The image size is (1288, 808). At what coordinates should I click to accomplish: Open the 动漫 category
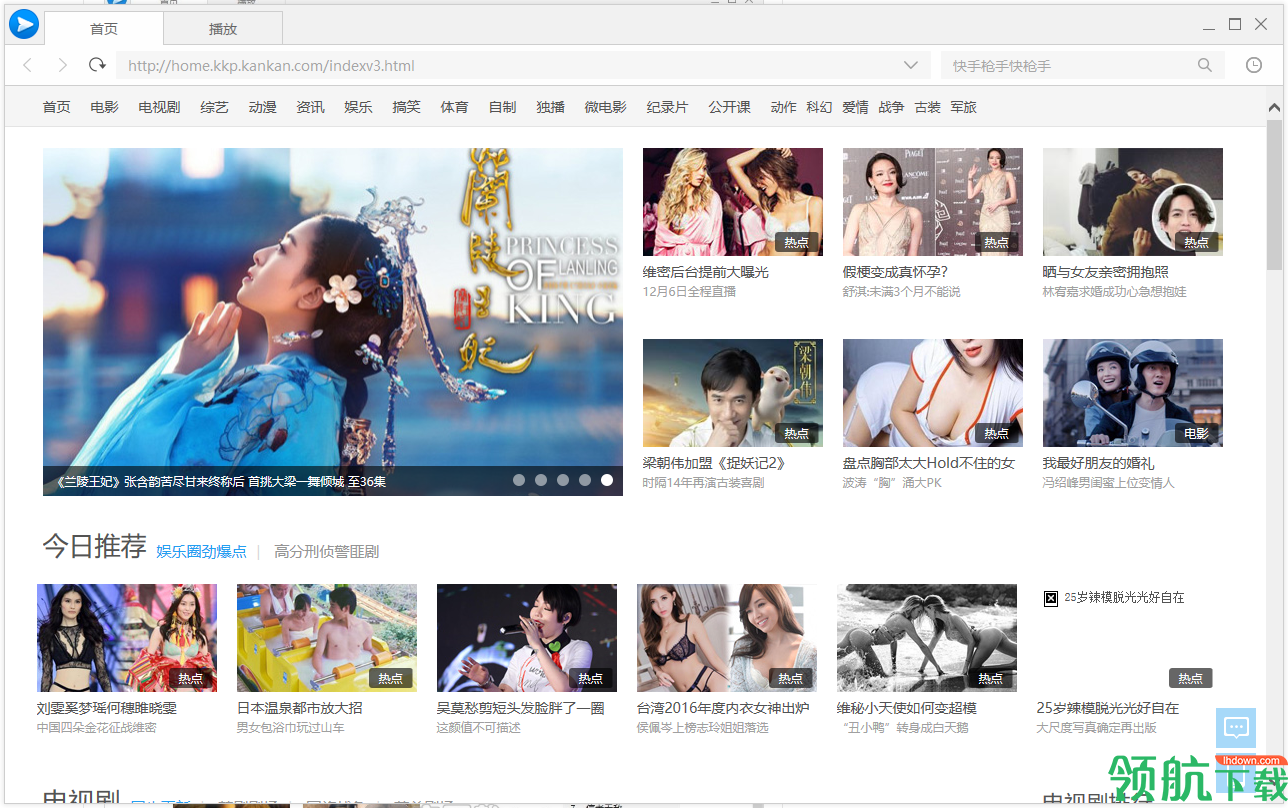[262, 107]
